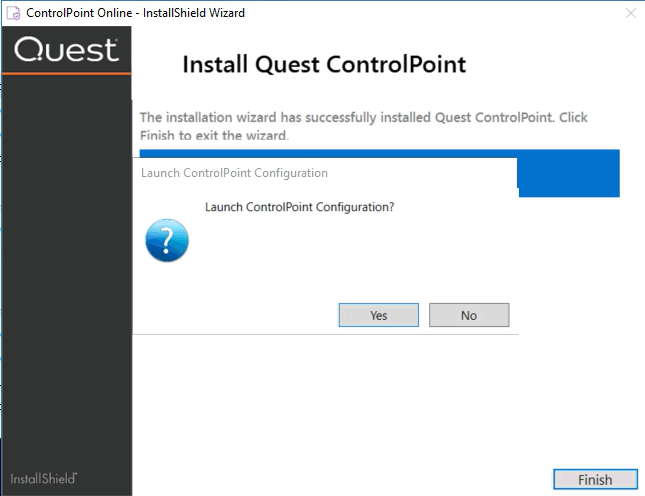Click the Launch ControlPoint Configuration dialog title
645x496 pixels.
[235, 173]
